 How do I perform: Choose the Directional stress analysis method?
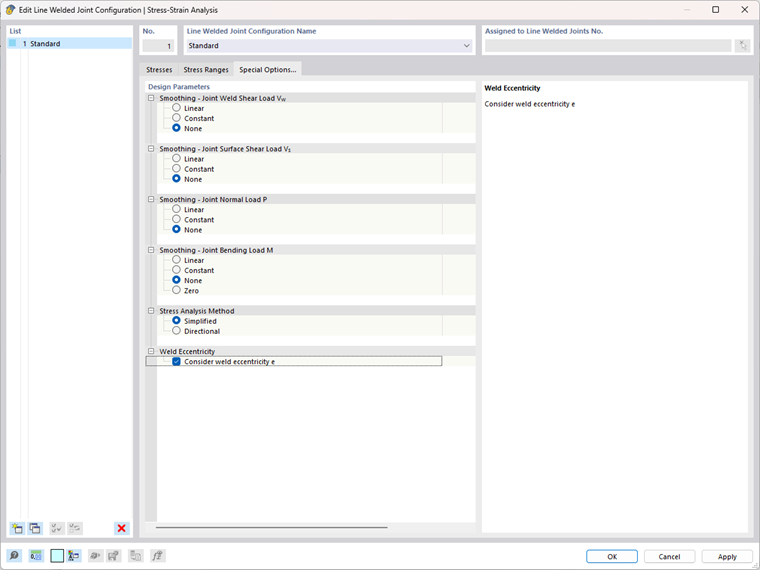176,331
